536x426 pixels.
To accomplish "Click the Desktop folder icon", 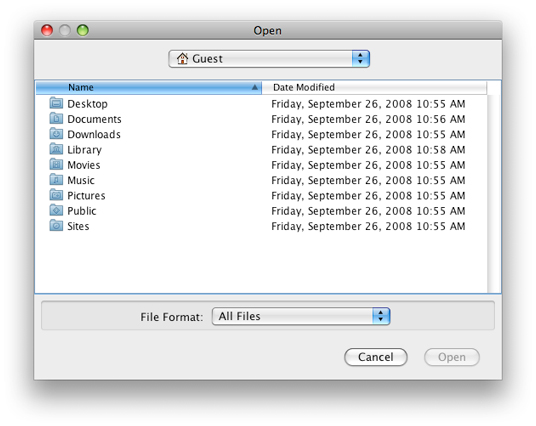I will (x=56, y=103).
